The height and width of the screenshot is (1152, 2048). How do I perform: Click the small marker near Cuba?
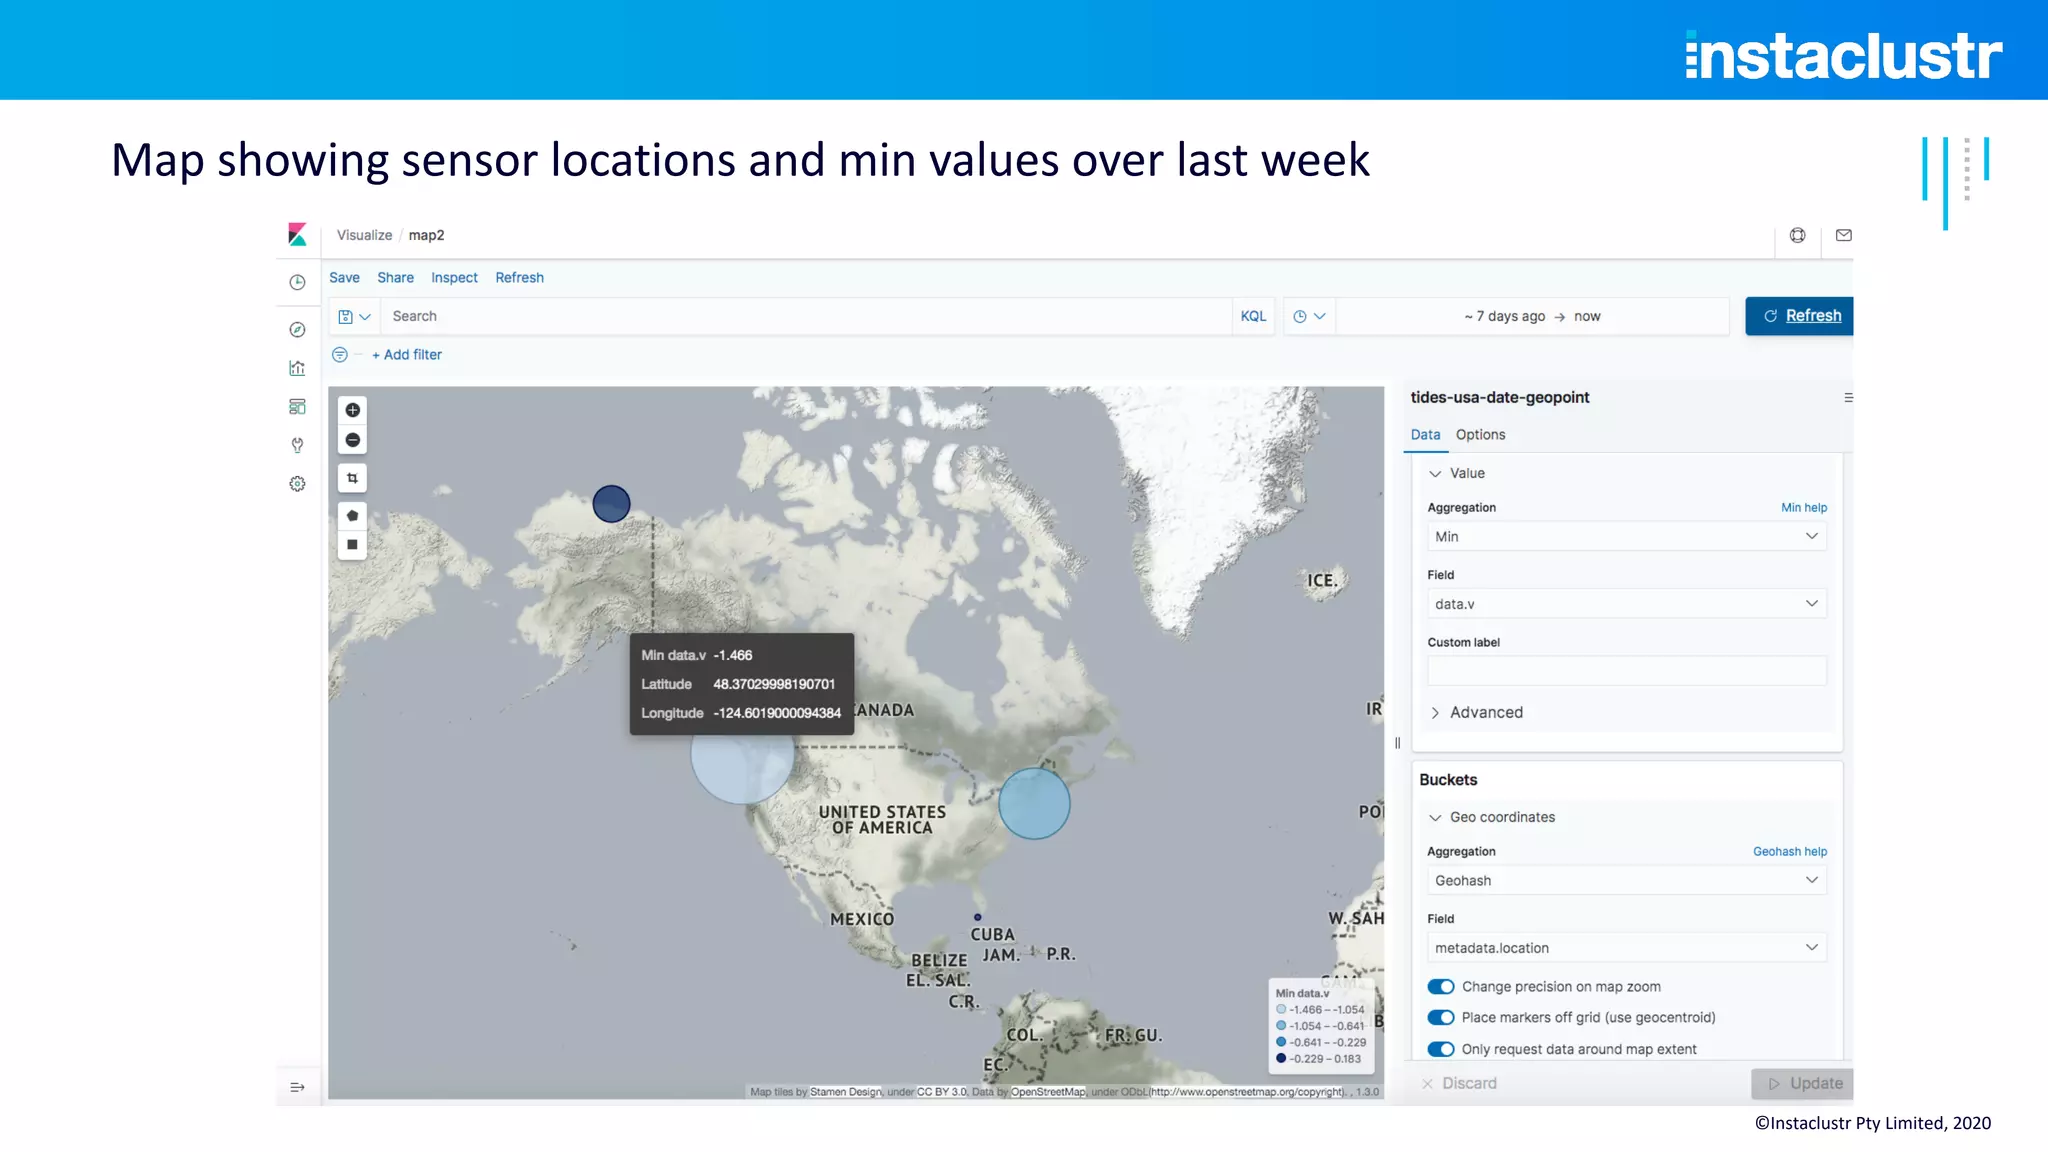coord(977,917)
